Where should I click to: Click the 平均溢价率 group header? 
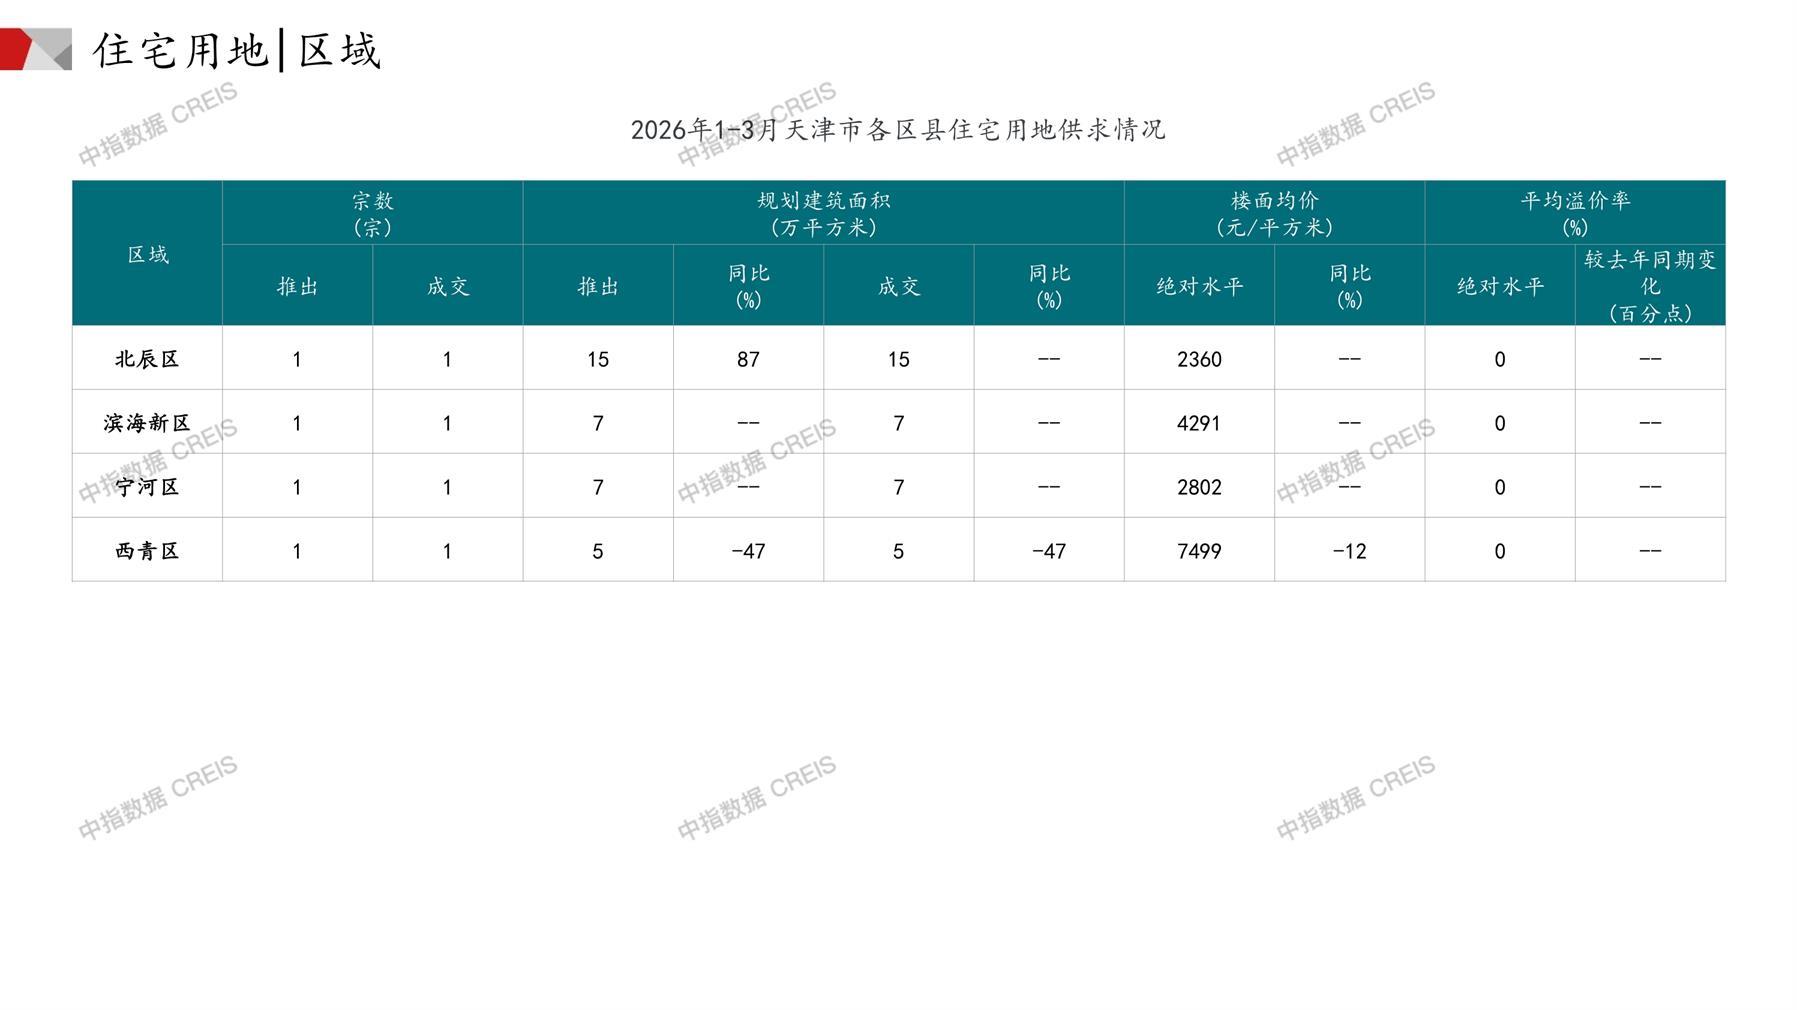1574,213
